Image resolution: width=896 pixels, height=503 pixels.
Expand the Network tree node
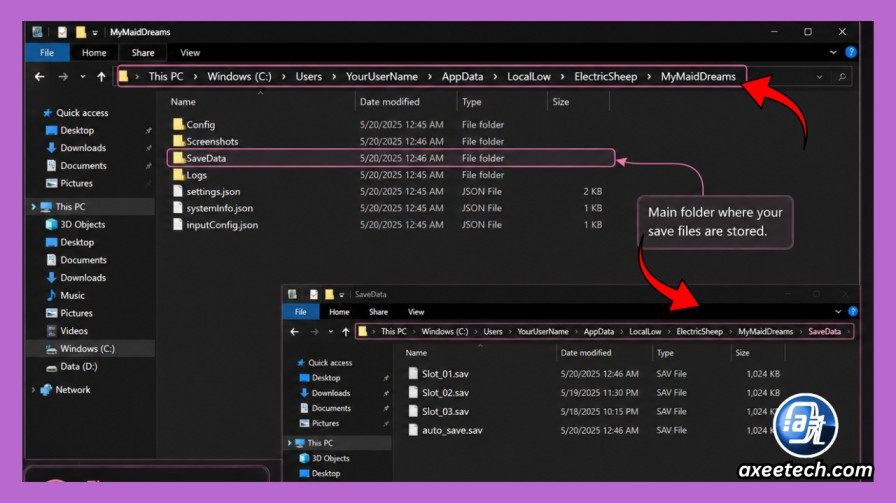tap(33, 390)
